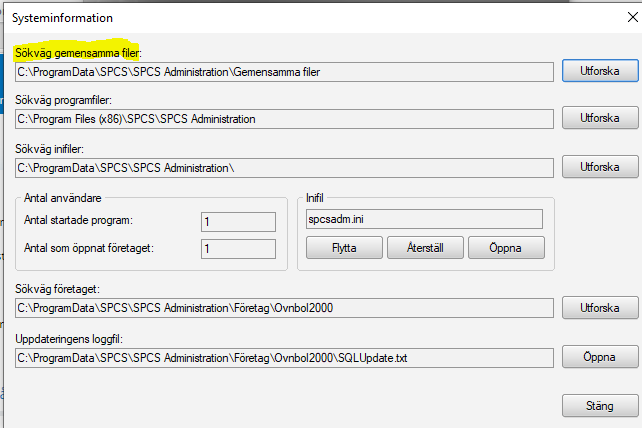Click the Återställ button
The image size is (642, 428).
(424, 247)
